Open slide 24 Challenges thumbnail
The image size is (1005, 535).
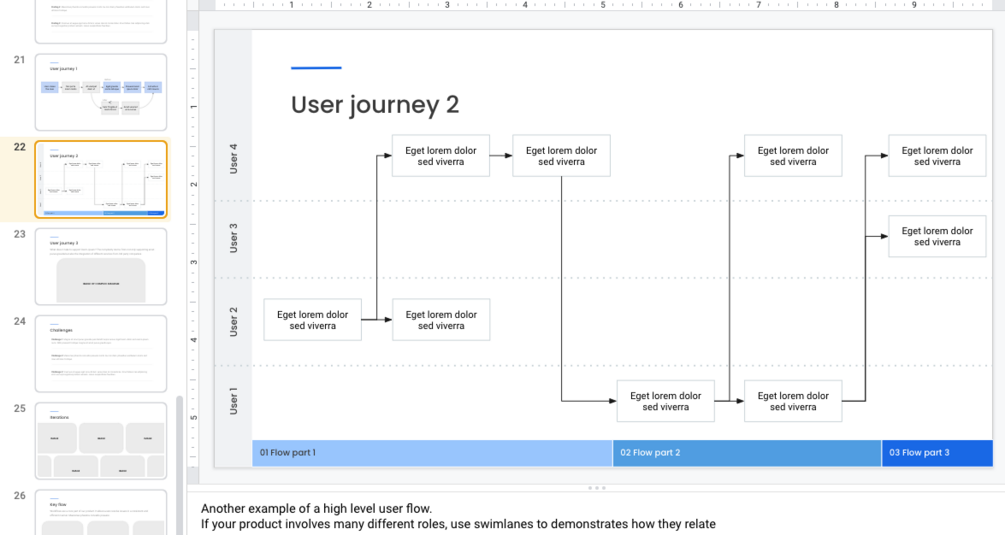click(101, 354)
